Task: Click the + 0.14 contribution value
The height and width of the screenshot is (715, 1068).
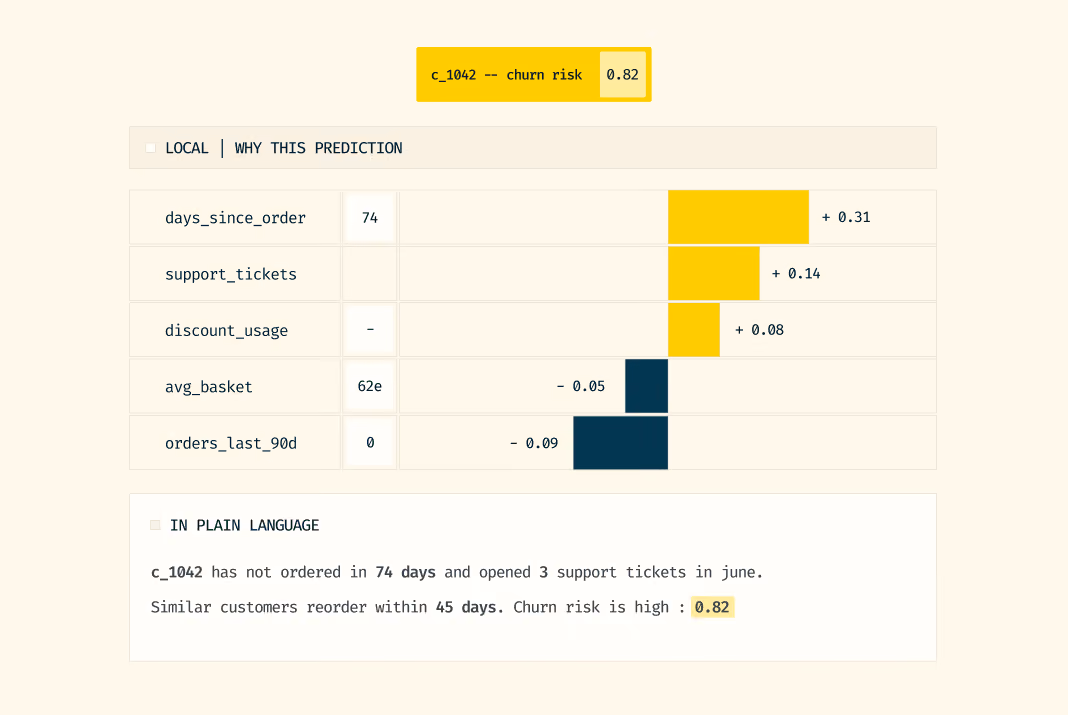Action: pyautogui.click(x=796, y=274)
